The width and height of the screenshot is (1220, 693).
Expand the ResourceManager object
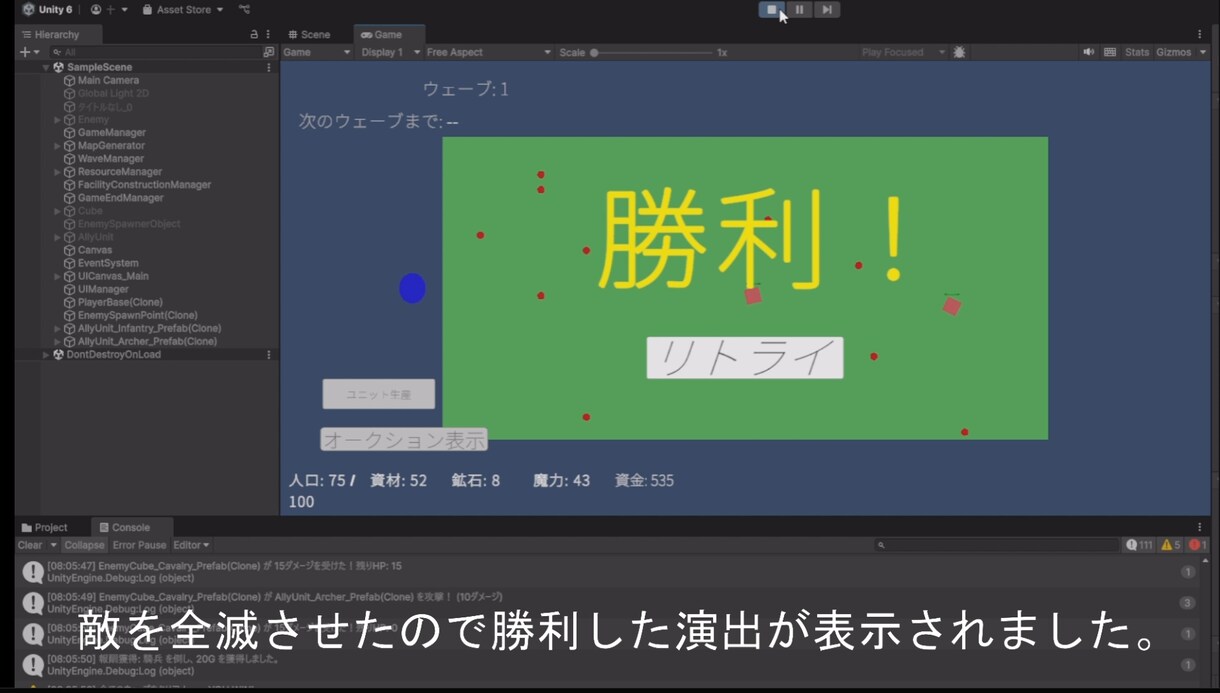click(x=58, y=172)
